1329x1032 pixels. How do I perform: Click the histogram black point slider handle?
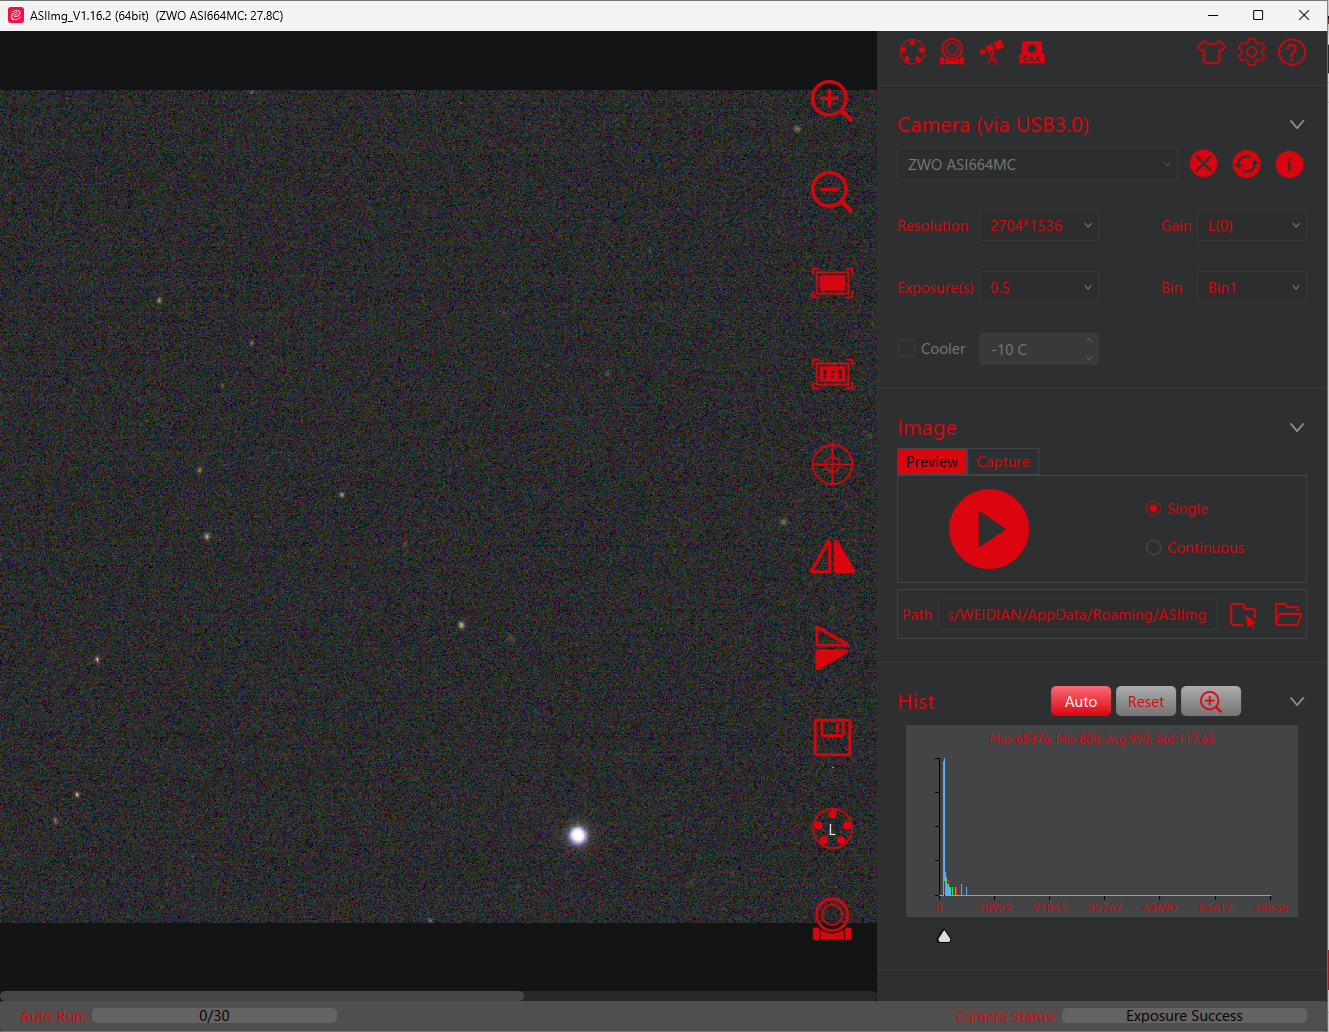point(944,937)
